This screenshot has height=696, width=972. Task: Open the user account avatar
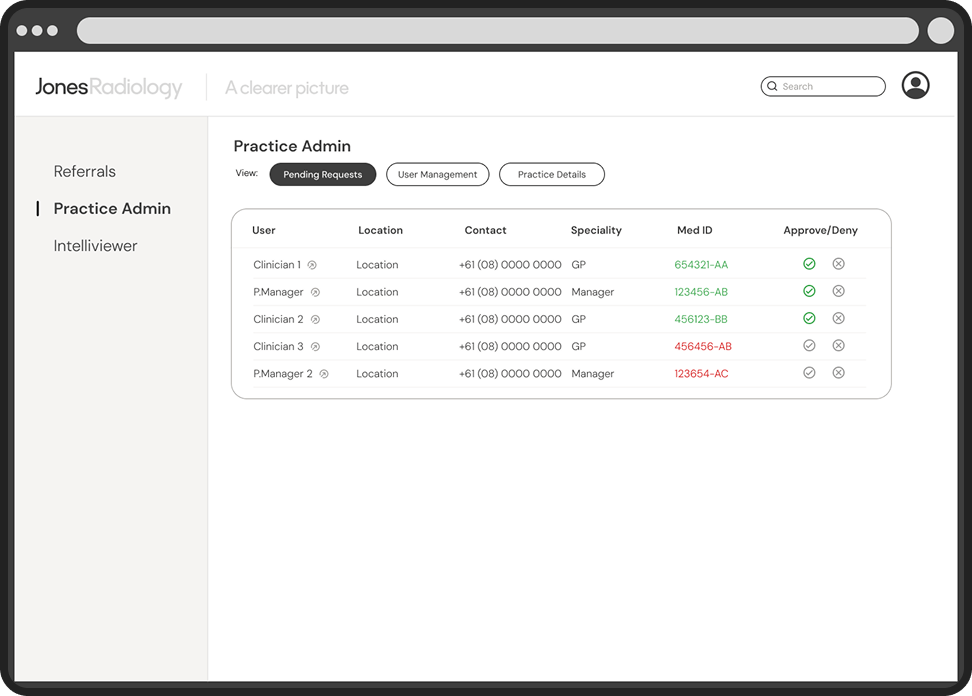pos(915,86)
